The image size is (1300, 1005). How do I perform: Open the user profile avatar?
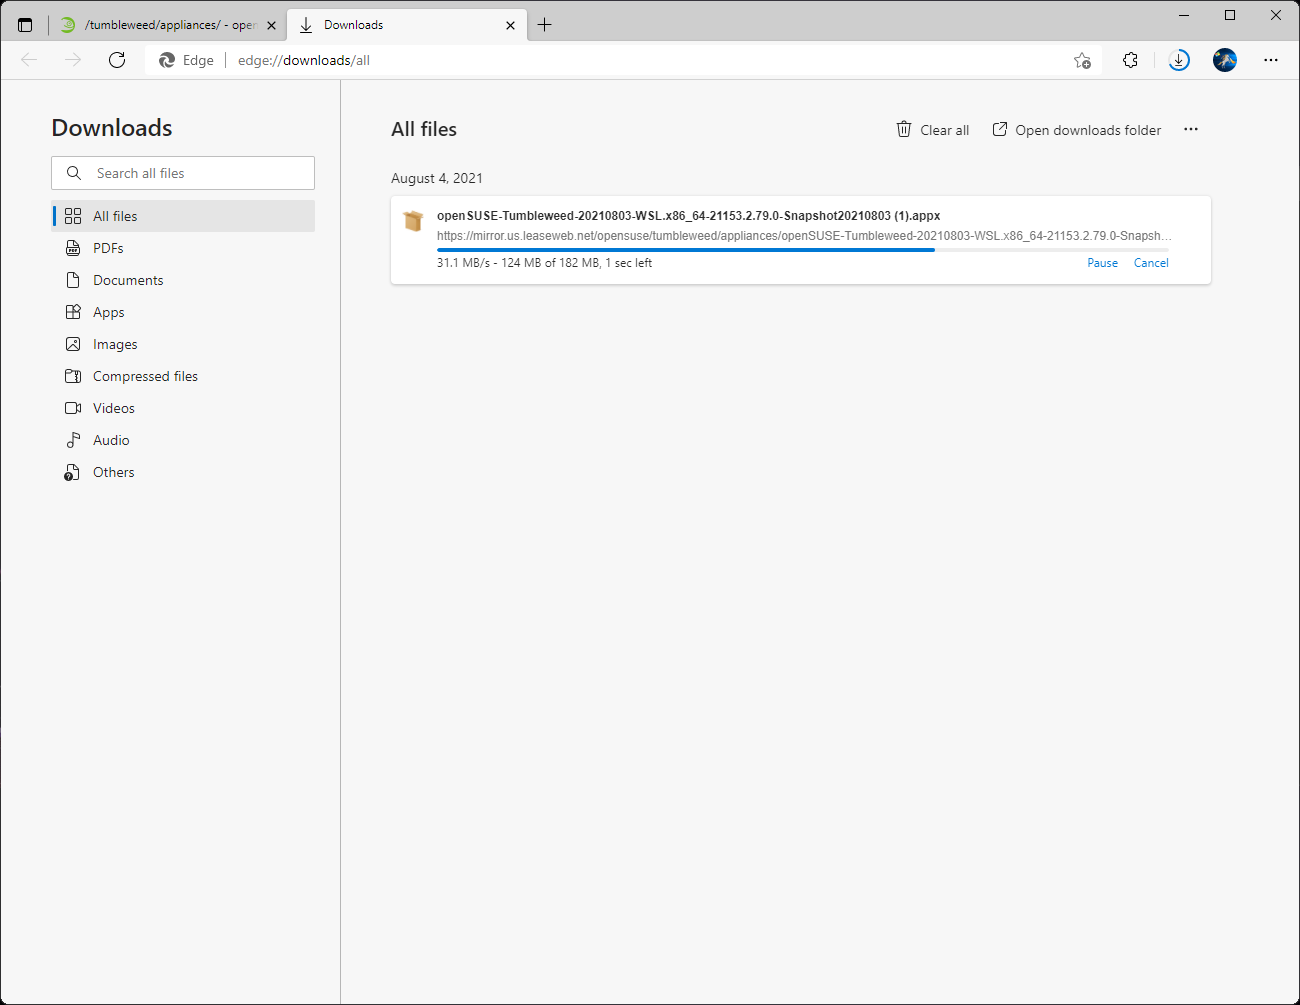tap(1225, 60)
